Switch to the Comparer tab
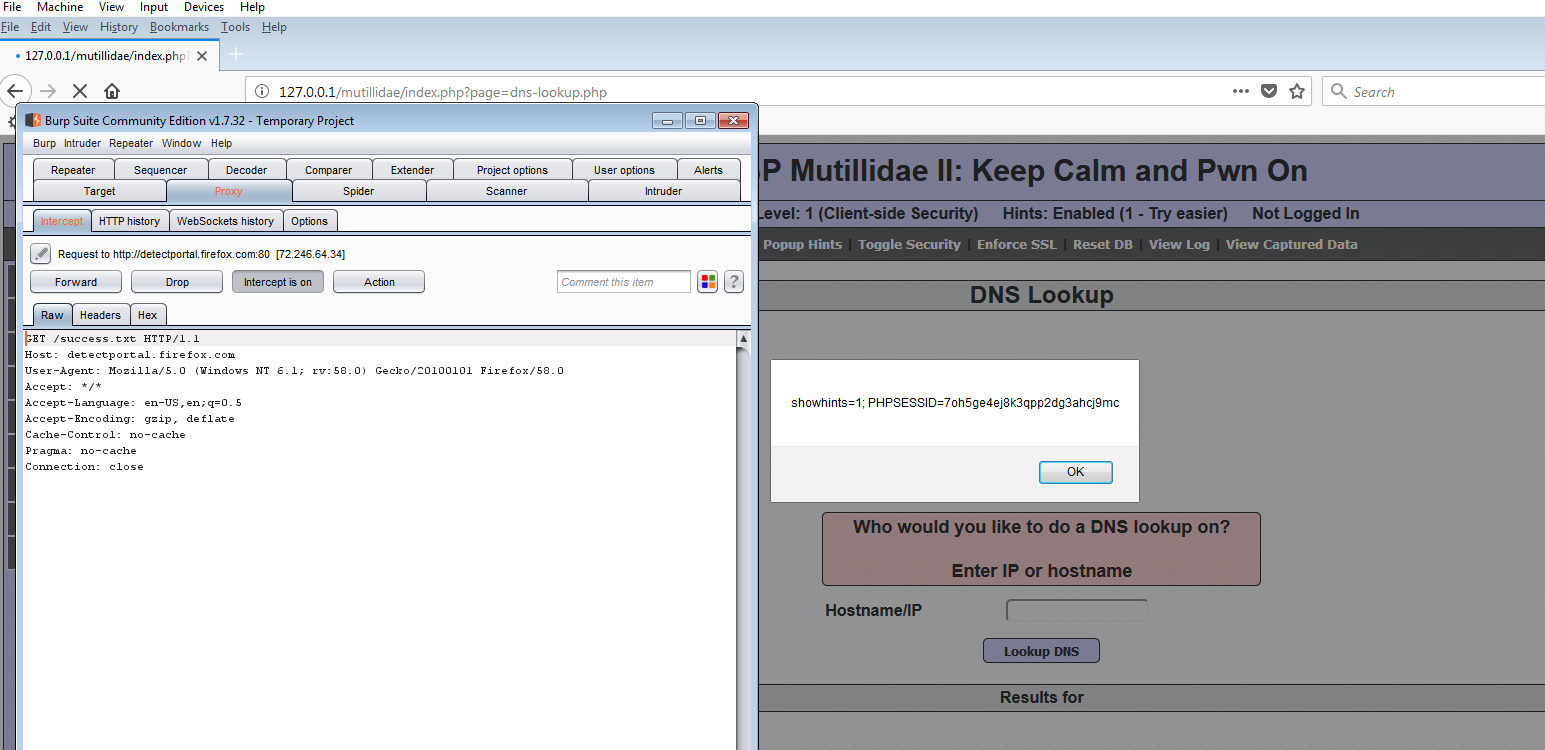Viewport: 1545px width, 750px height. coord(328,170)
